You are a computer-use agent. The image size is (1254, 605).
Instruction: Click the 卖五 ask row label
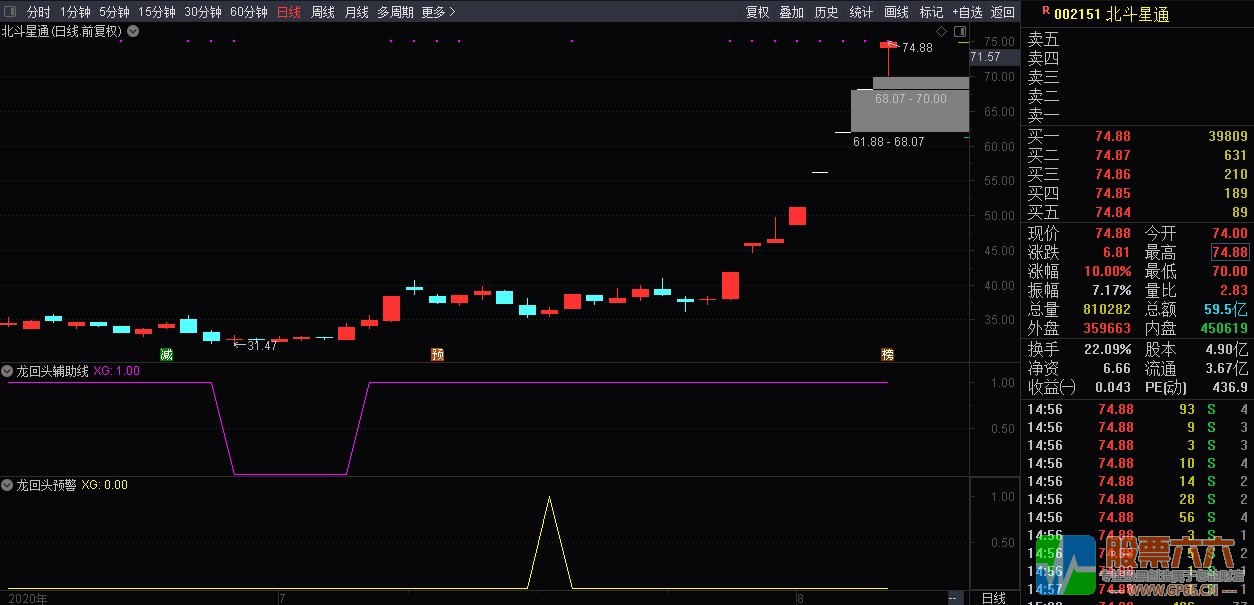pyautogui.click(x=1043, y=39)
